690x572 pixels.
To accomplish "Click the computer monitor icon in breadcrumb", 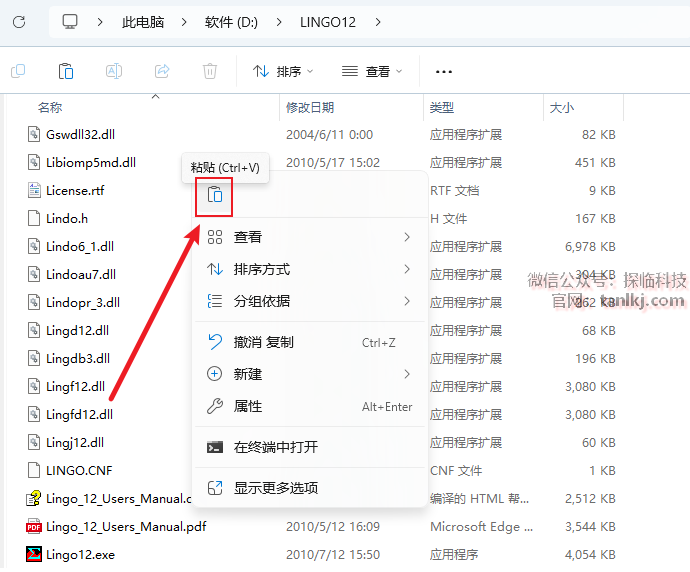I will point(70,22).
